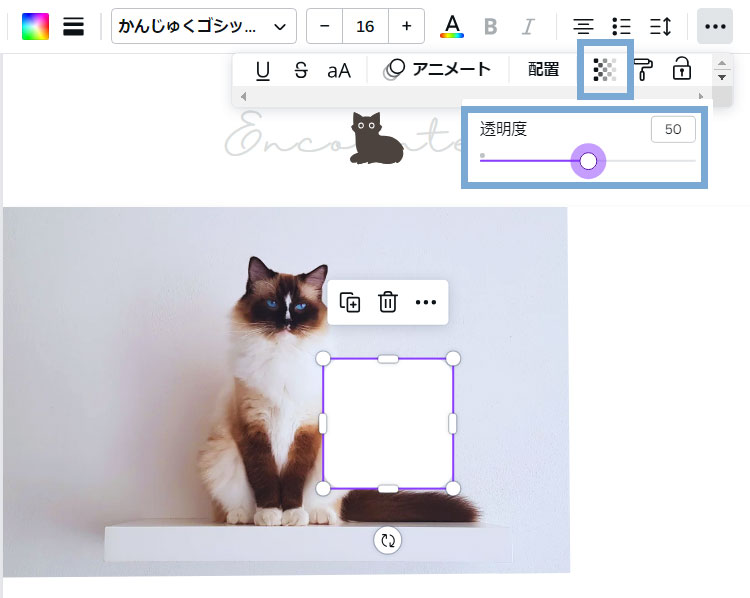750x598 pixels.
Task: Click the bottom-left resize handle of the square
Action: click(323, 488)
